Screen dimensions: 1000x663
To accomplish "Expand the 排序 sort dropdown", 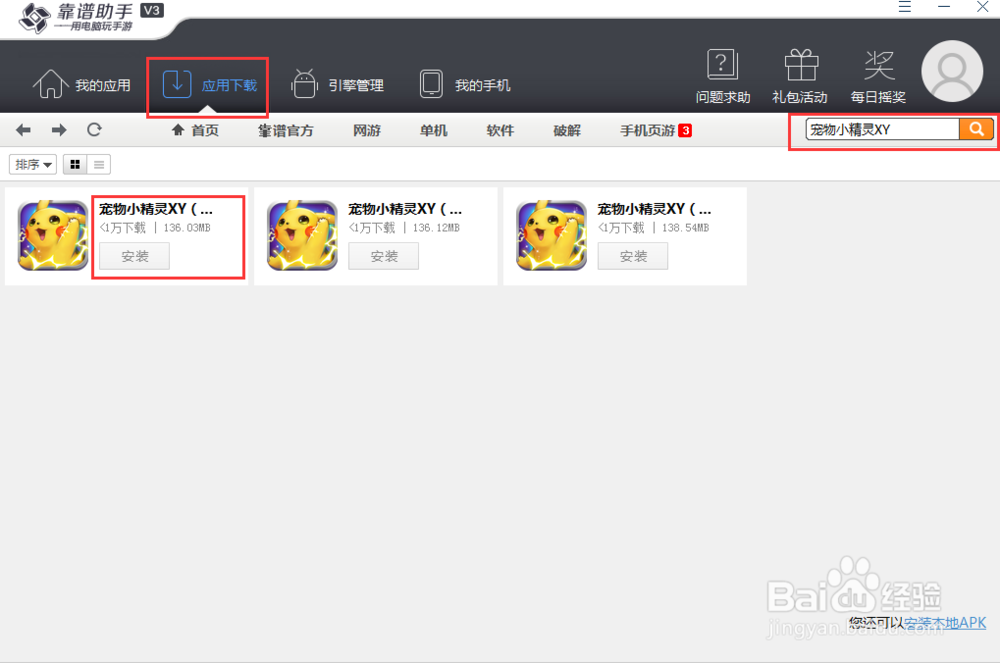I will [33, 164].
